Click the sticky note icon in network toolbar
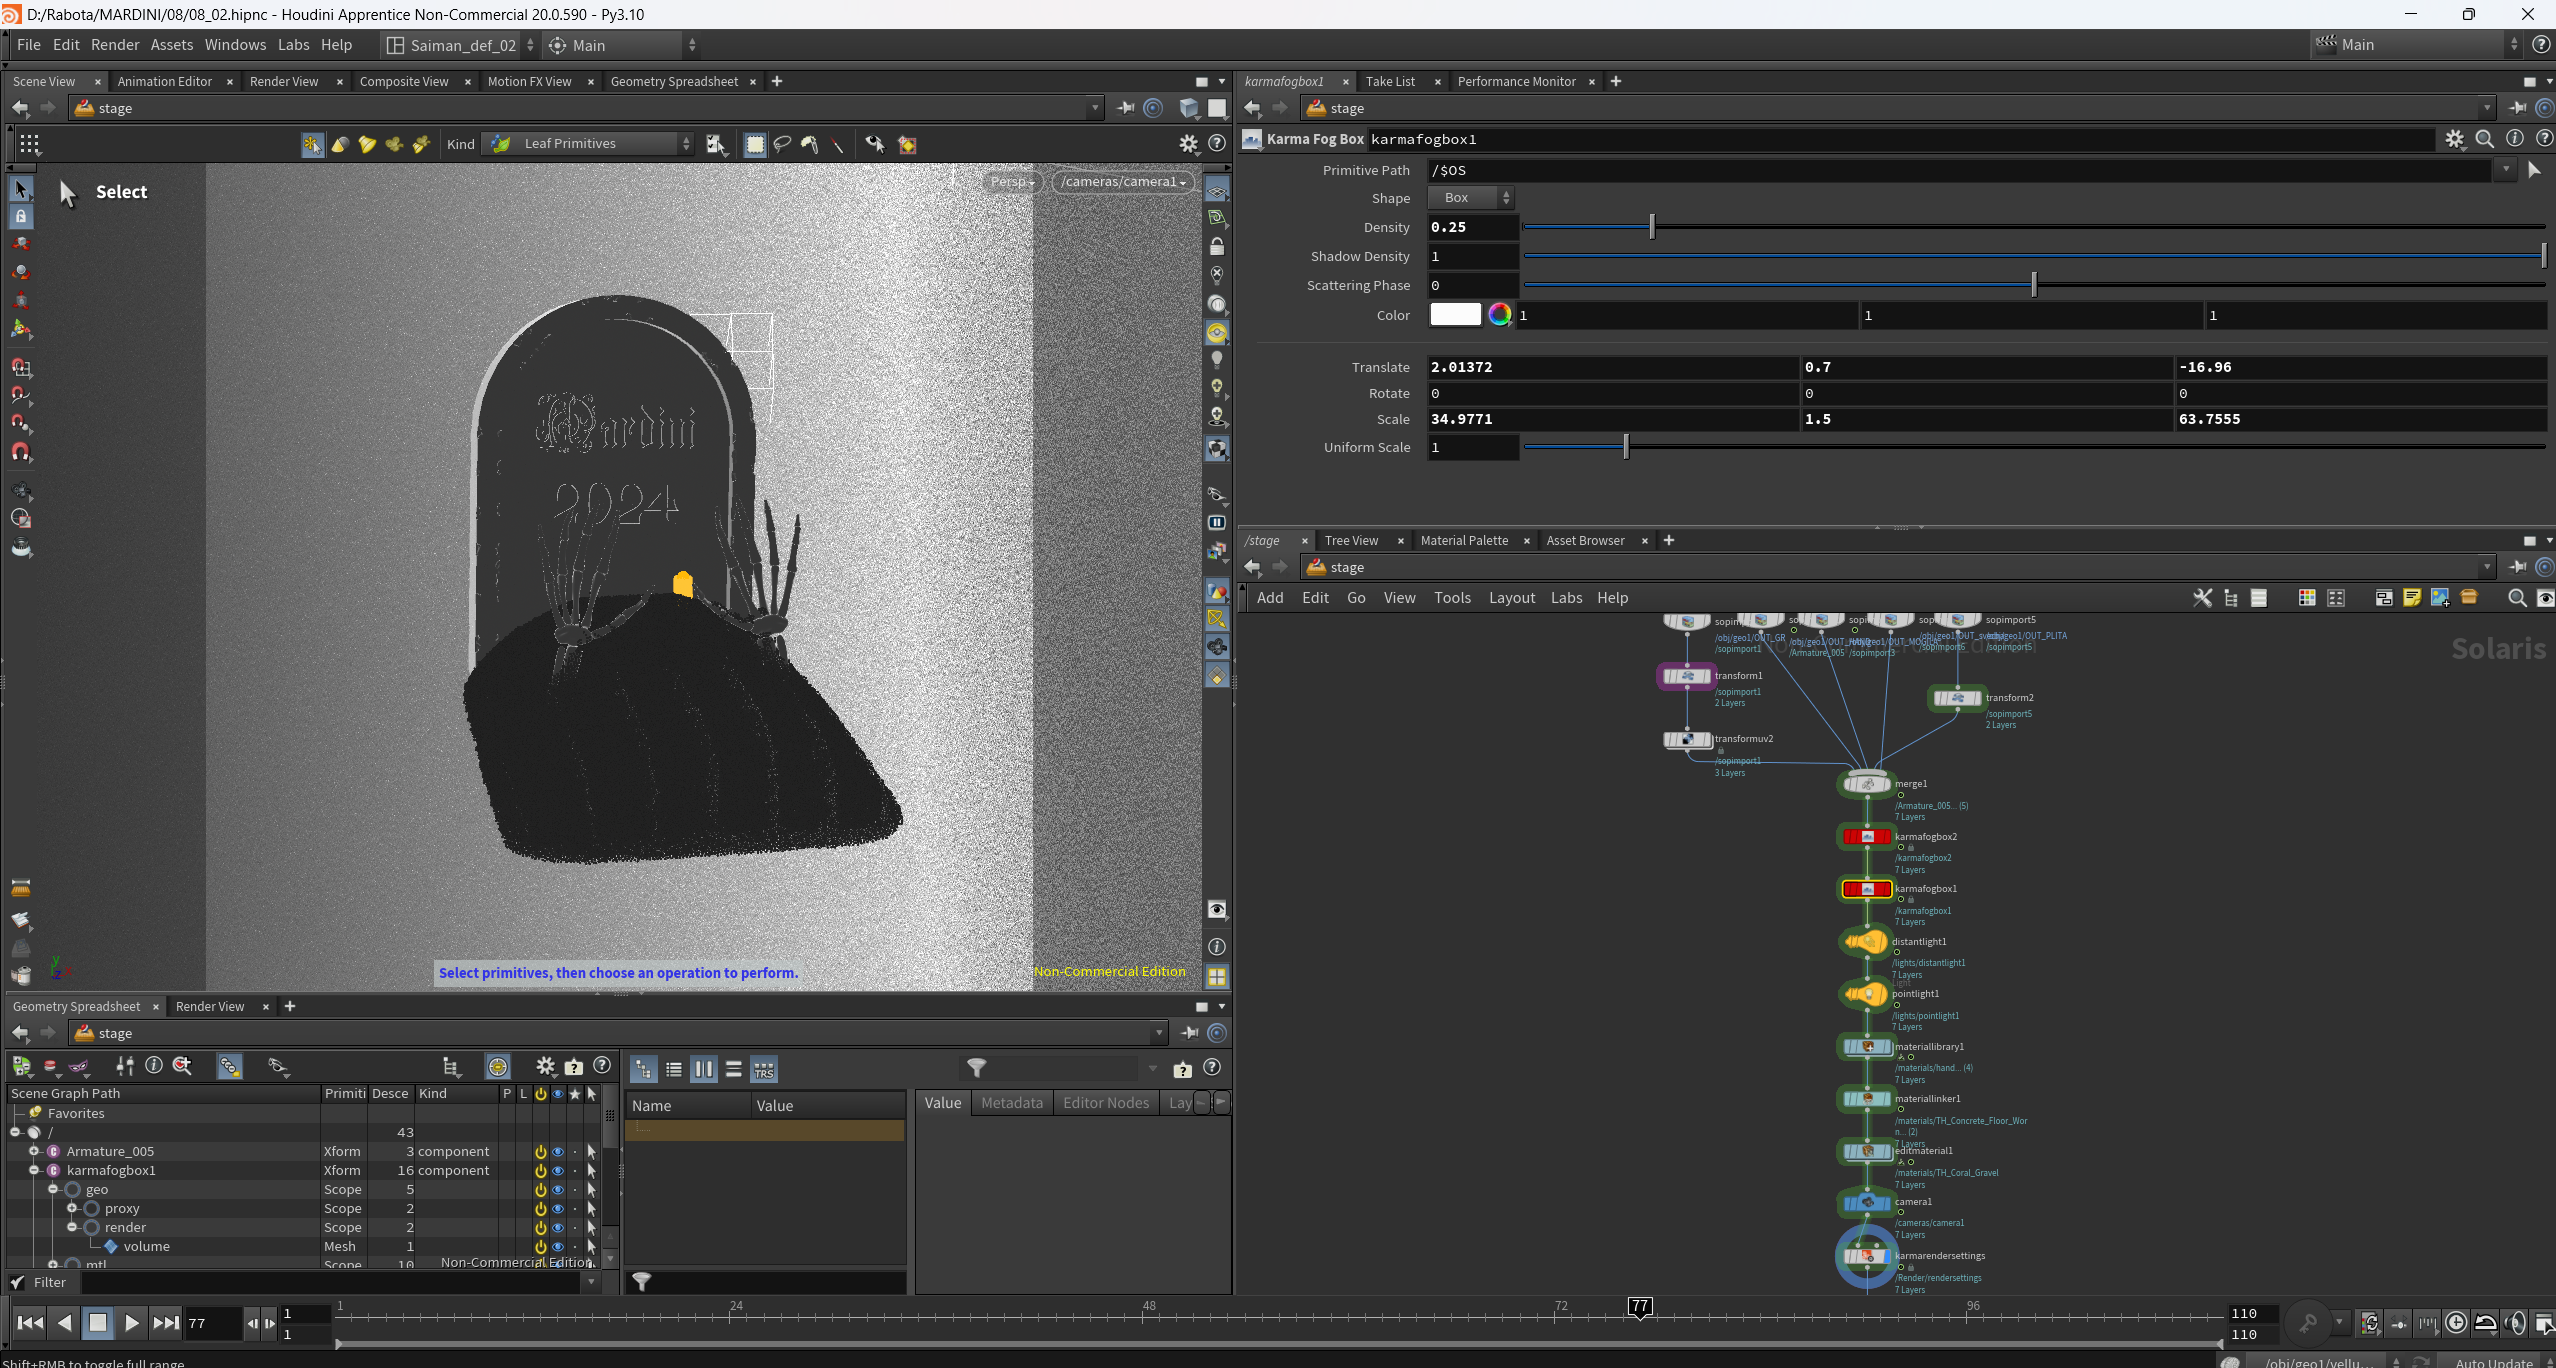This screenshot has height=1368, width=2556. pos(2412,598)
